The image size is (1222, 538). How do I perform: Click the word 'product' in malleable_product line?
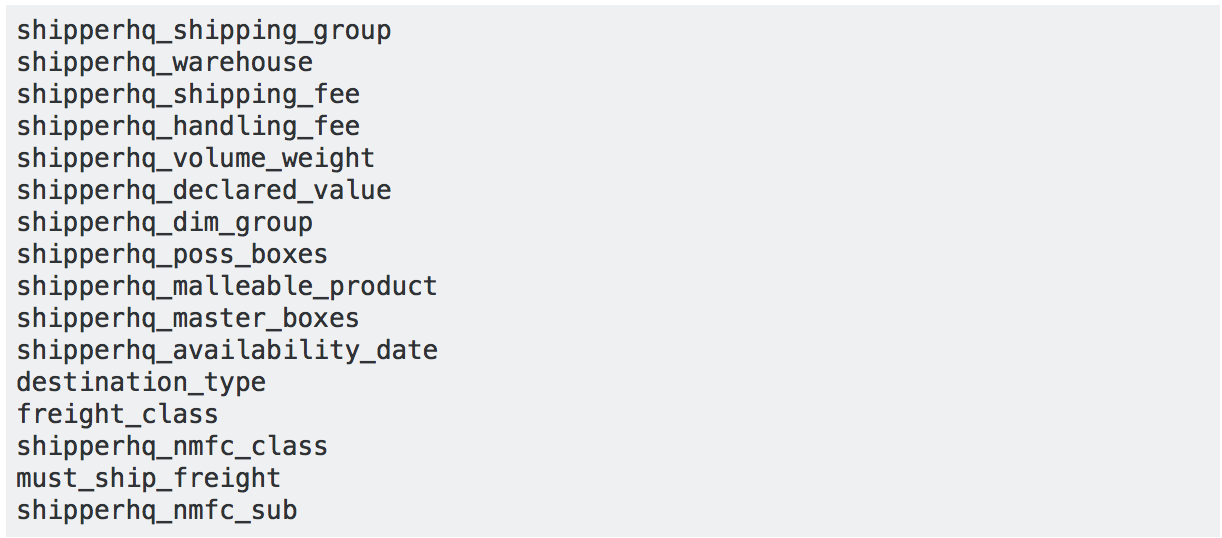(x=383, y=287)
